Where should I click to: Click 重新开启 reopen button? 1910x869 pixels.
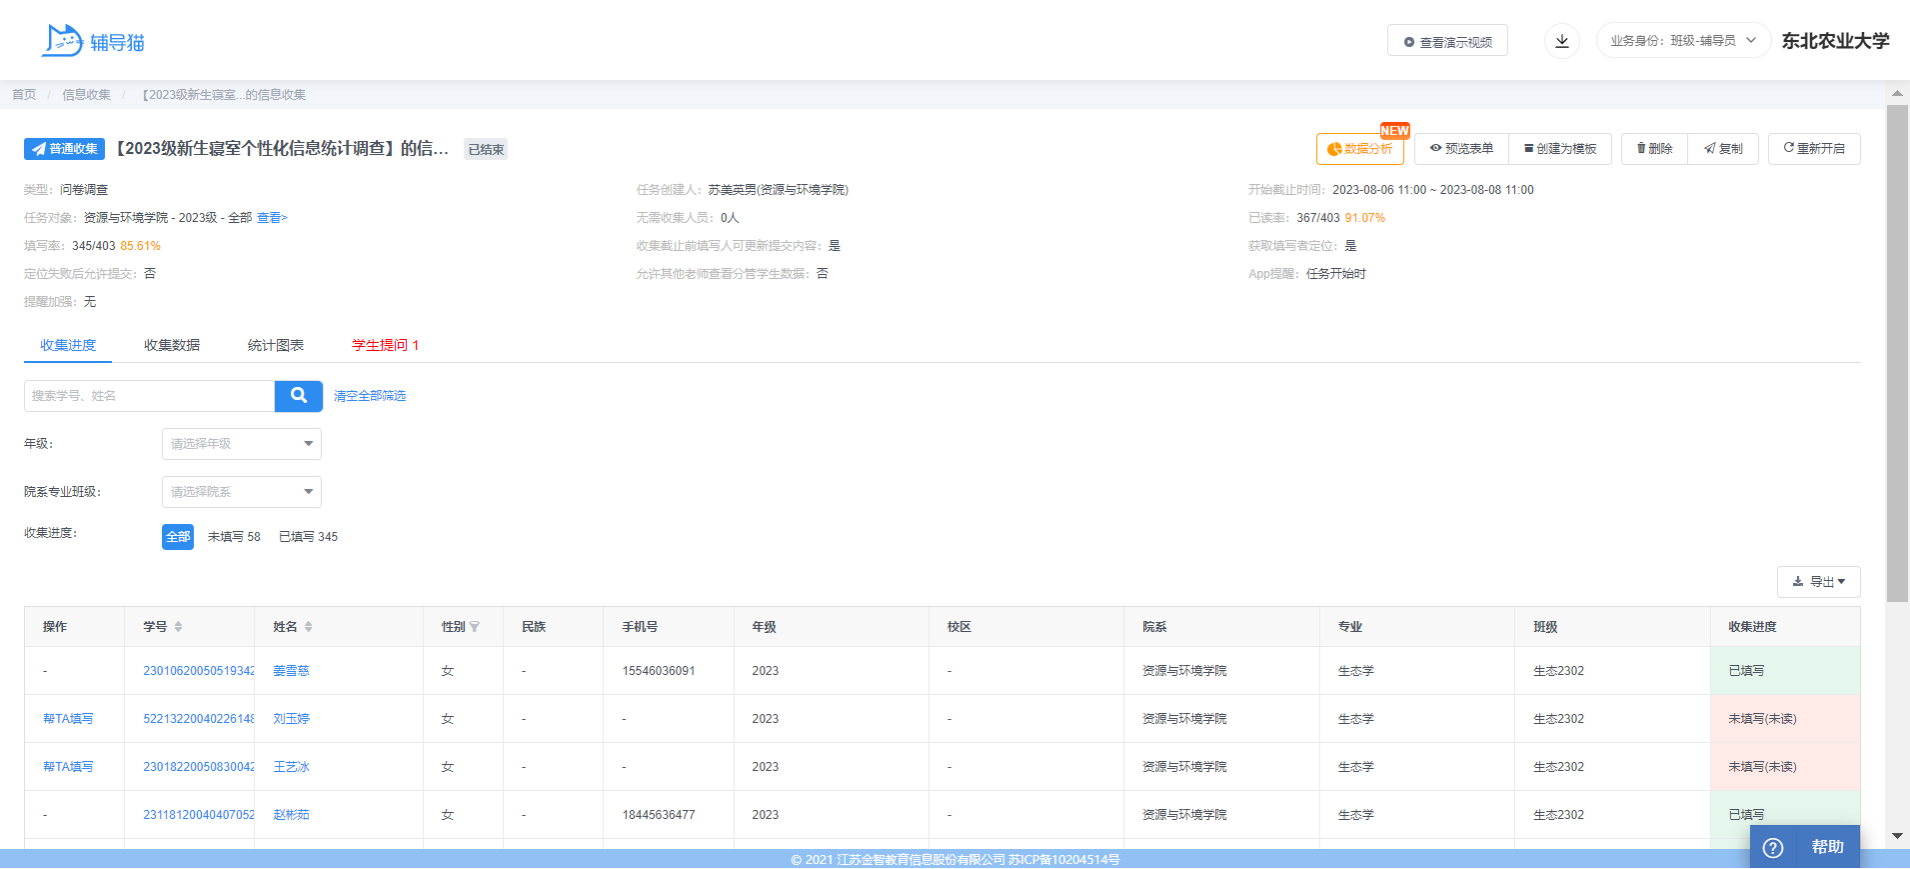tap(1813, 149)
